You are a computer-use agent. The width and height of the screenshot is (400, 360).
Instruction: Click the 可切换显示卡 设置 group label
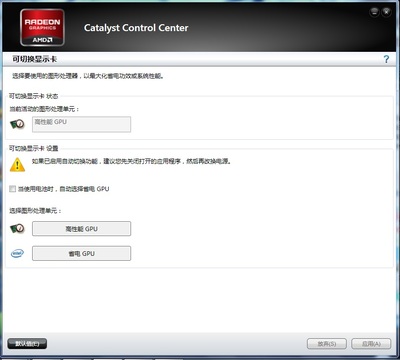coord(33,148)
